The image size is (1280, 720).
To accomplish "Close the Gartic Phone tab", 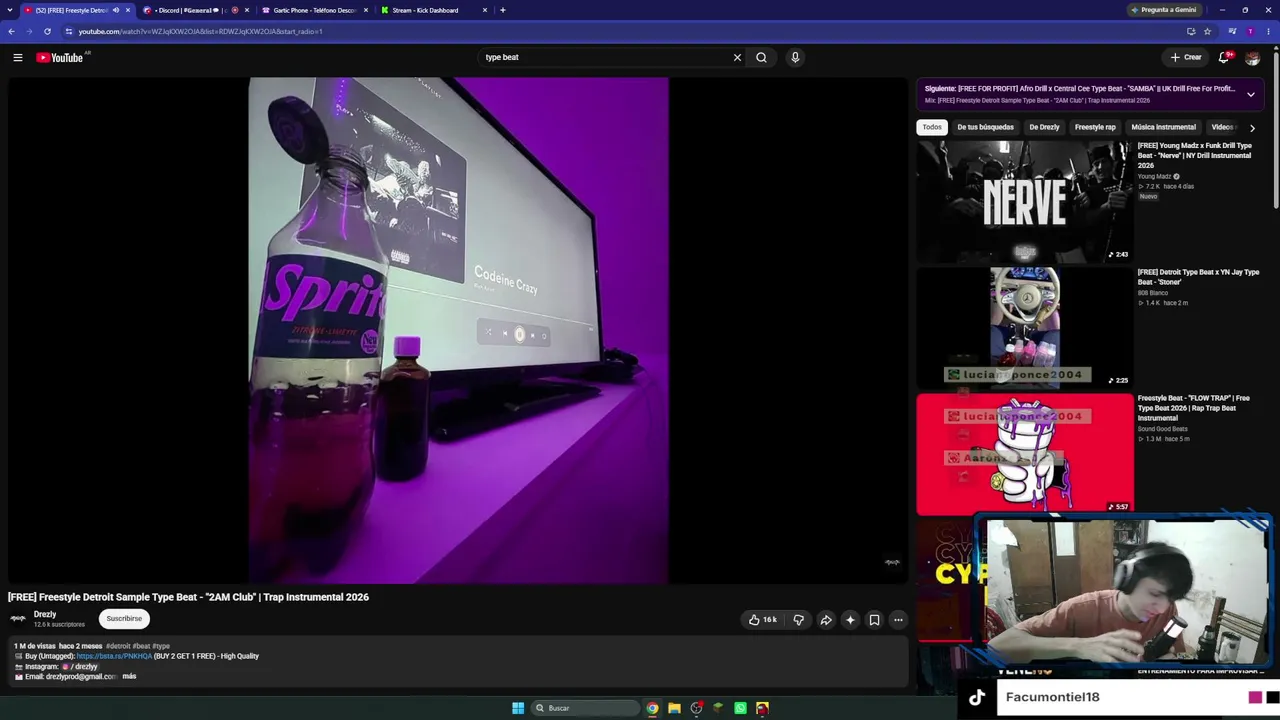I will (x=366, y=10).
